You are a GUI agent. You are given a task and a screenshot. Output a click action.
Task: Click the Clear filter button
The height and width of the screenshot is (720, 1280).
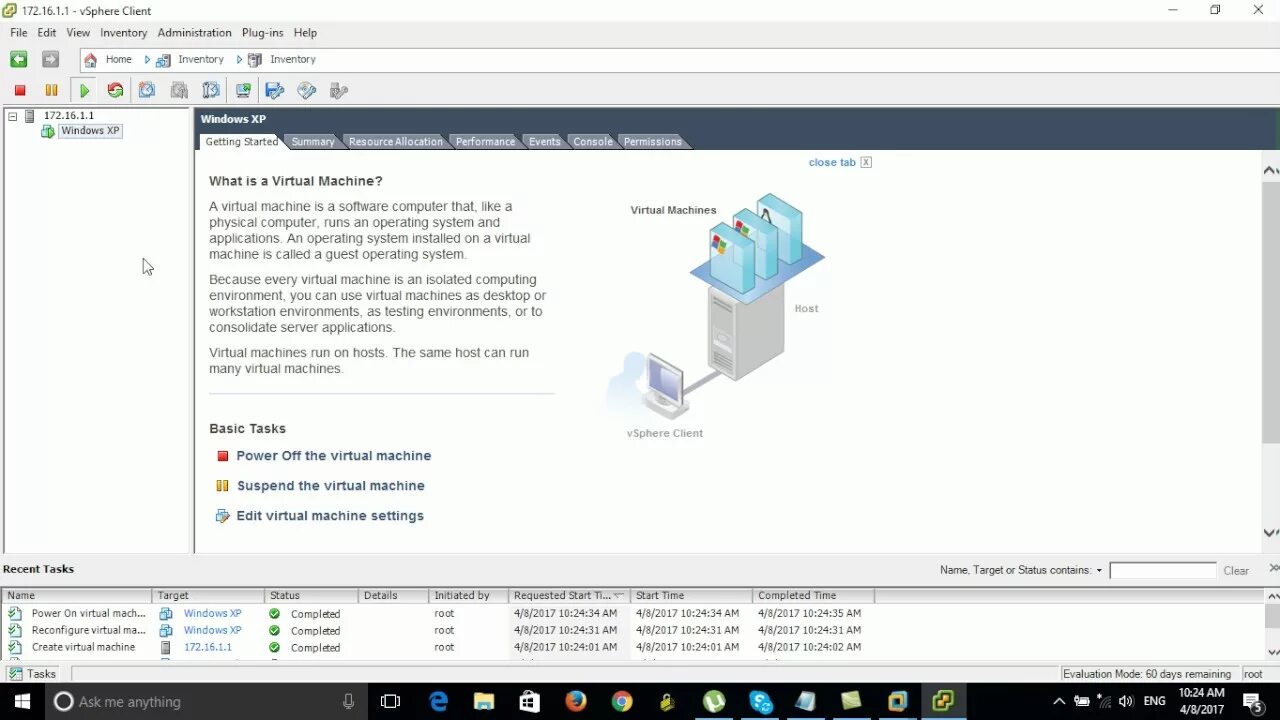(x=1236, y=571)
